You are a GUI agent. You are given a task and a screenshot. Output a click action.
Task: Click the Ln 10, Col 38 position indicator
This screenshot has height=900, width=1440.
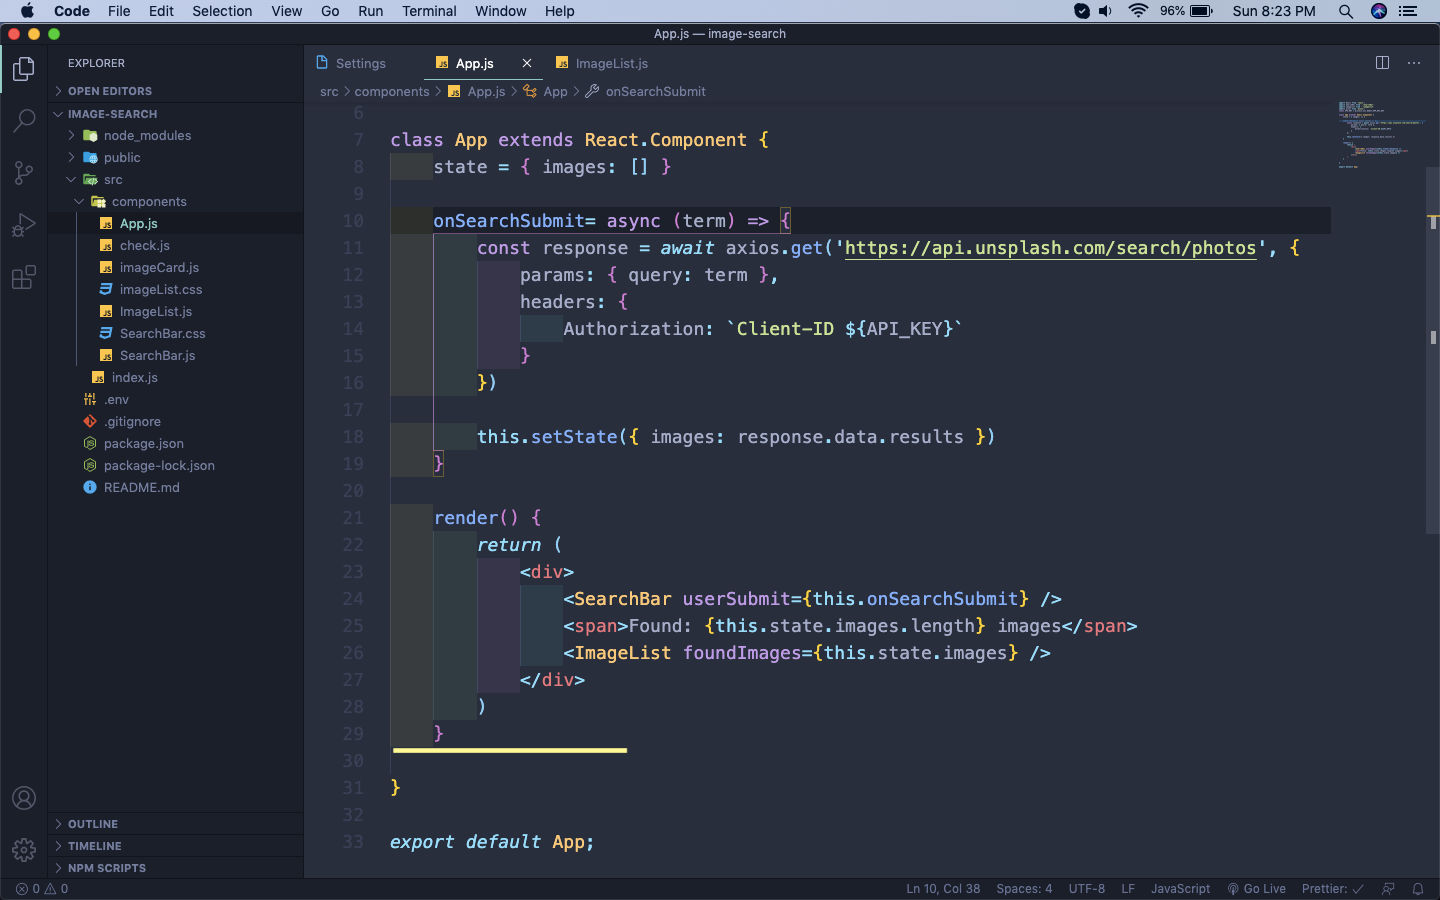click(x=943, y=889)
